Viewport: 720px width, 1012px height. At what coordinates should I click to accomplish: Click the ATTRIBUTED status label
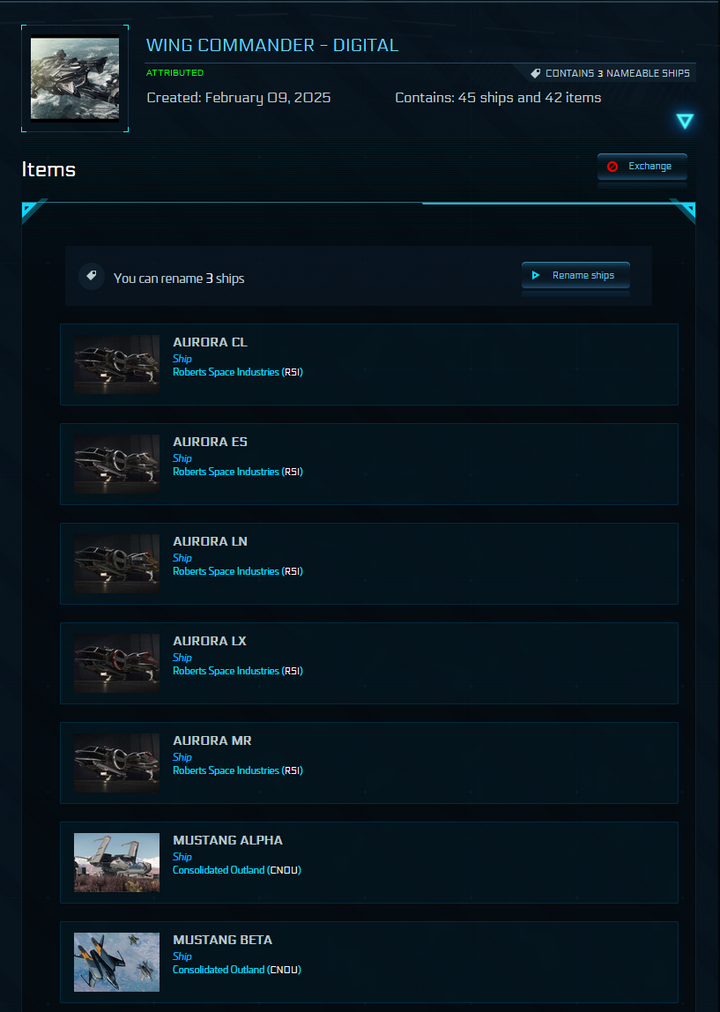[x=175, y=73]
